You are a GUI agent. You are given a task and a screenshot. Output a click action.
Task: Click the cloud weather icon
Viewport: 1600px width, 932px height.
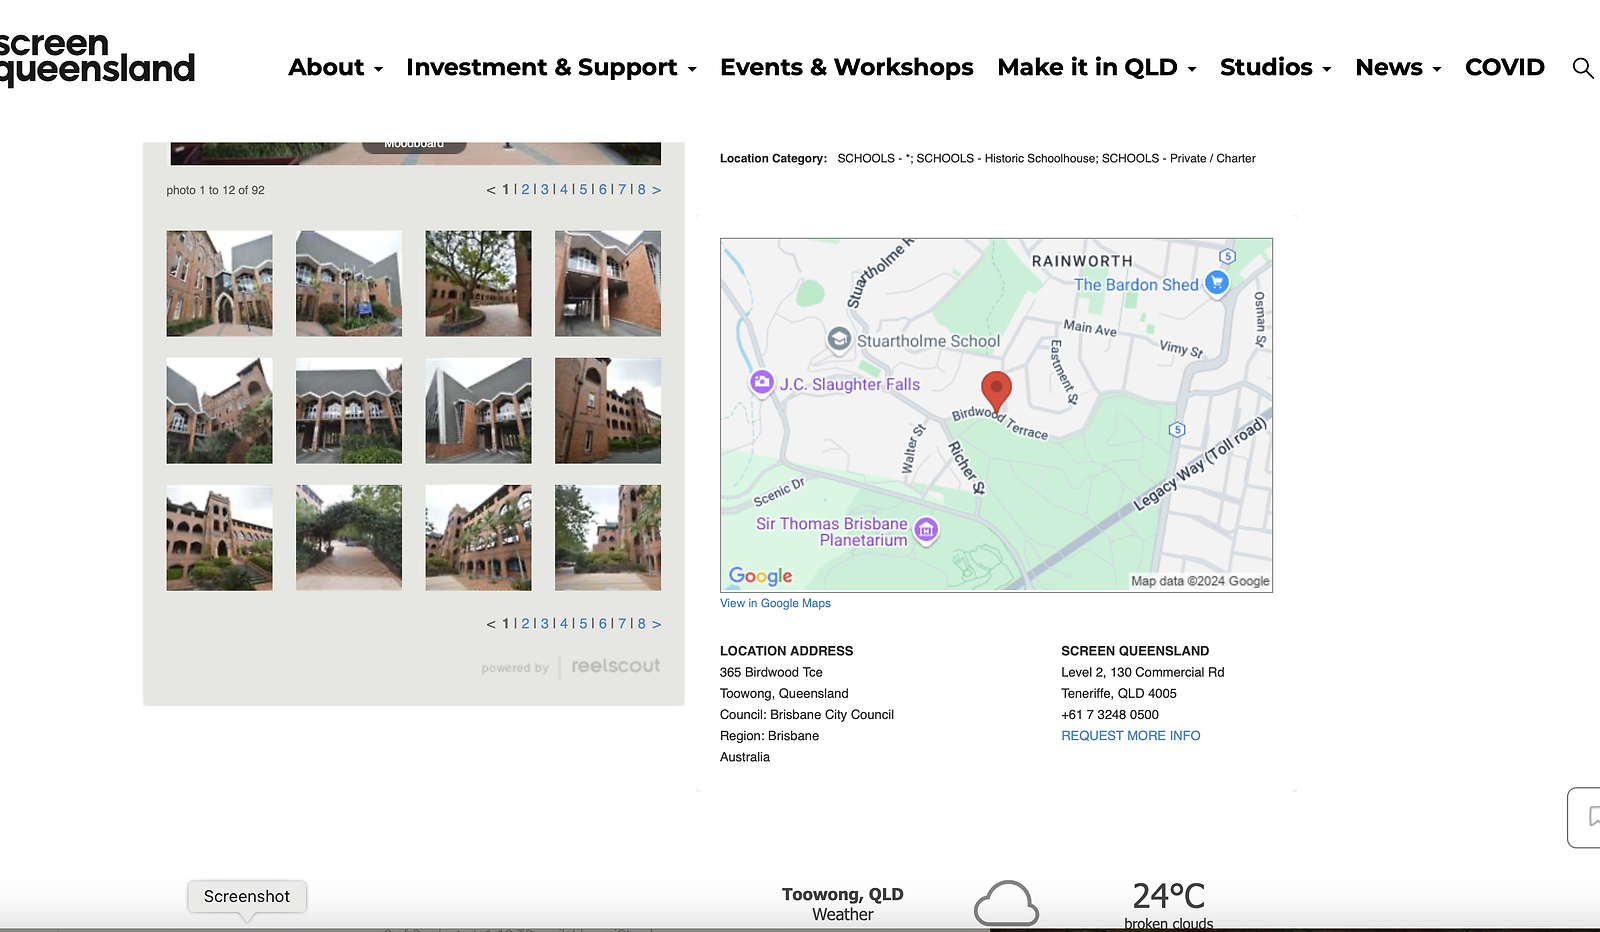[1006, 904]
